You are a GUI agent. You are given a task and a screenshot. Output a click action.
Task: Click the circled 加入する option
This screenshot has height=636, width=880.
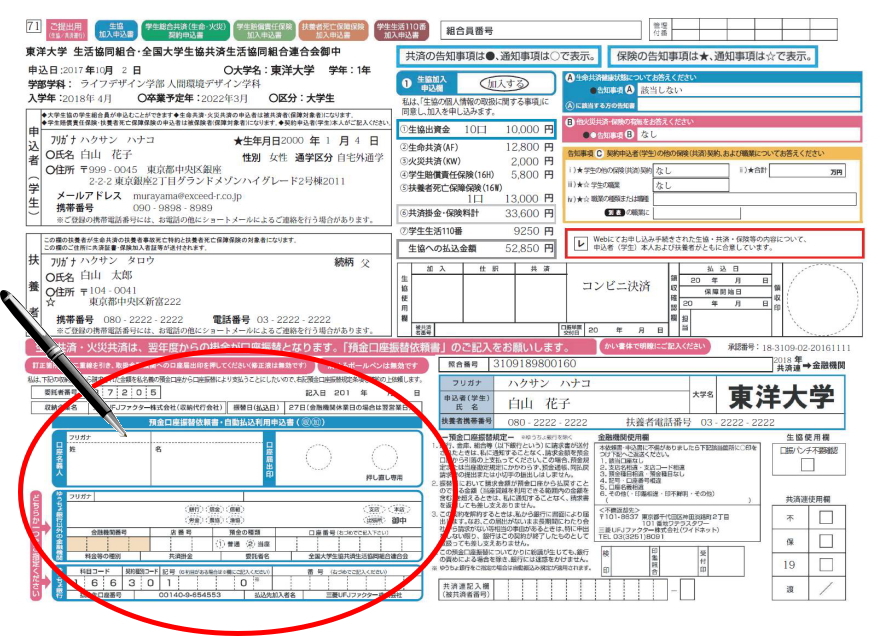[x=504, y=84]
